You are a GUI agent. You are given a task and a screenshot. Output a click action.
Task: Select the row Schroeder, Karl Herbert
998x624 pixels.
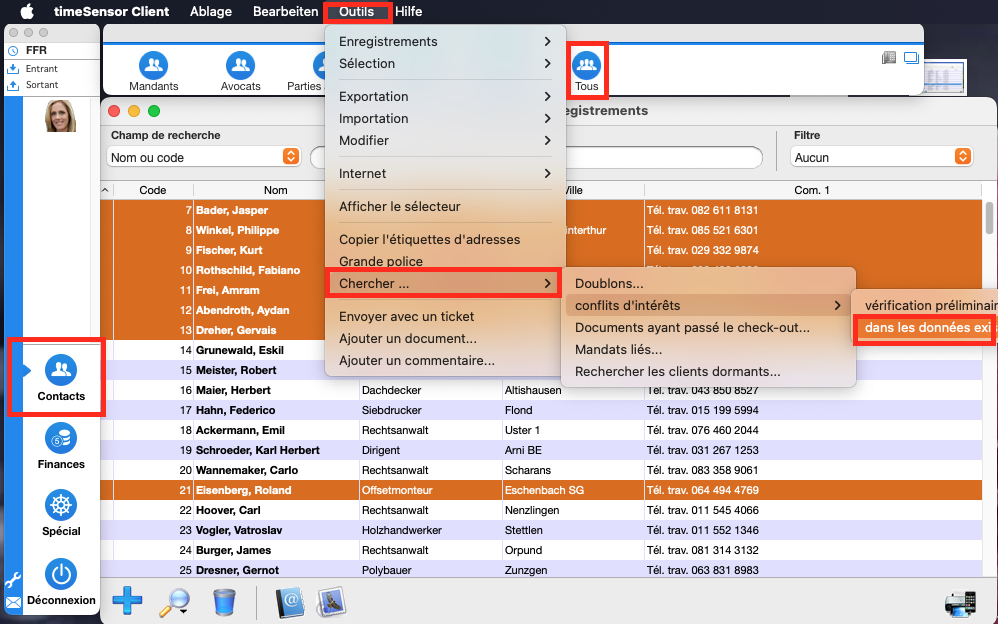(x=541, y=450)
